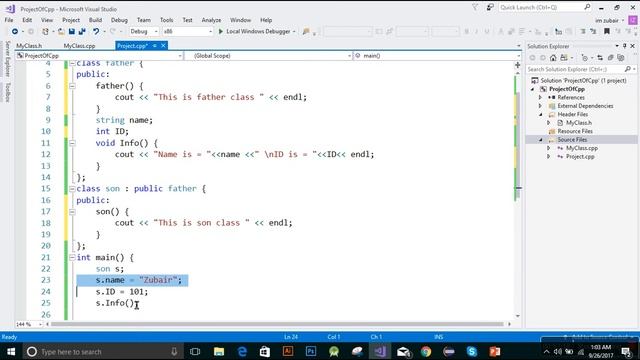Open the Debug configuration dropdown
The width and height of the screenshot is (640, 360).
coord(144,31)
